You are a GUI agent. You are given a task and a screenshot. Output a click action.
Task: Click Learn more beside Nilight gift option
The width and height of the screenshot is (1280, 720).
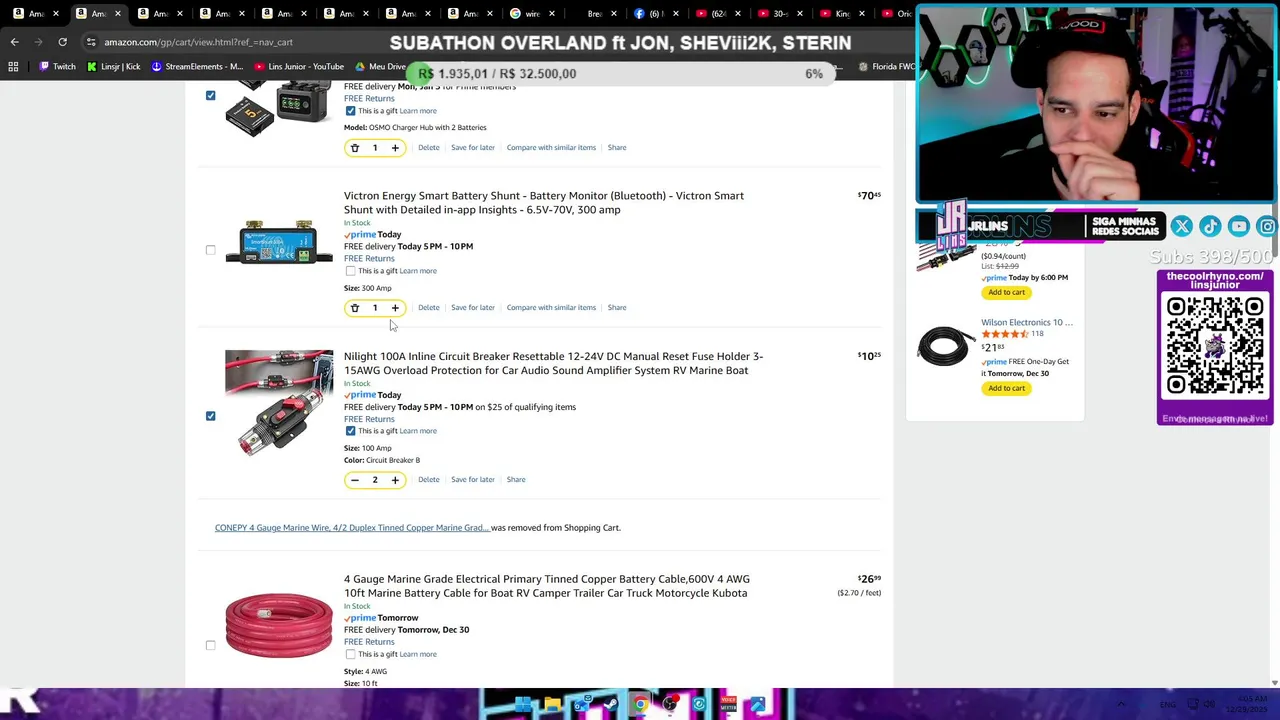click(418, 431)
